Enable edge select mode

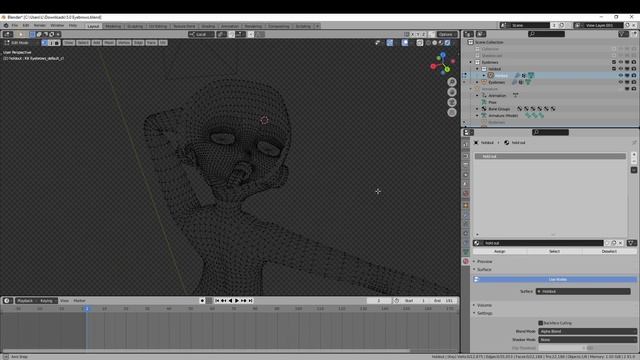tap(51, 42)
